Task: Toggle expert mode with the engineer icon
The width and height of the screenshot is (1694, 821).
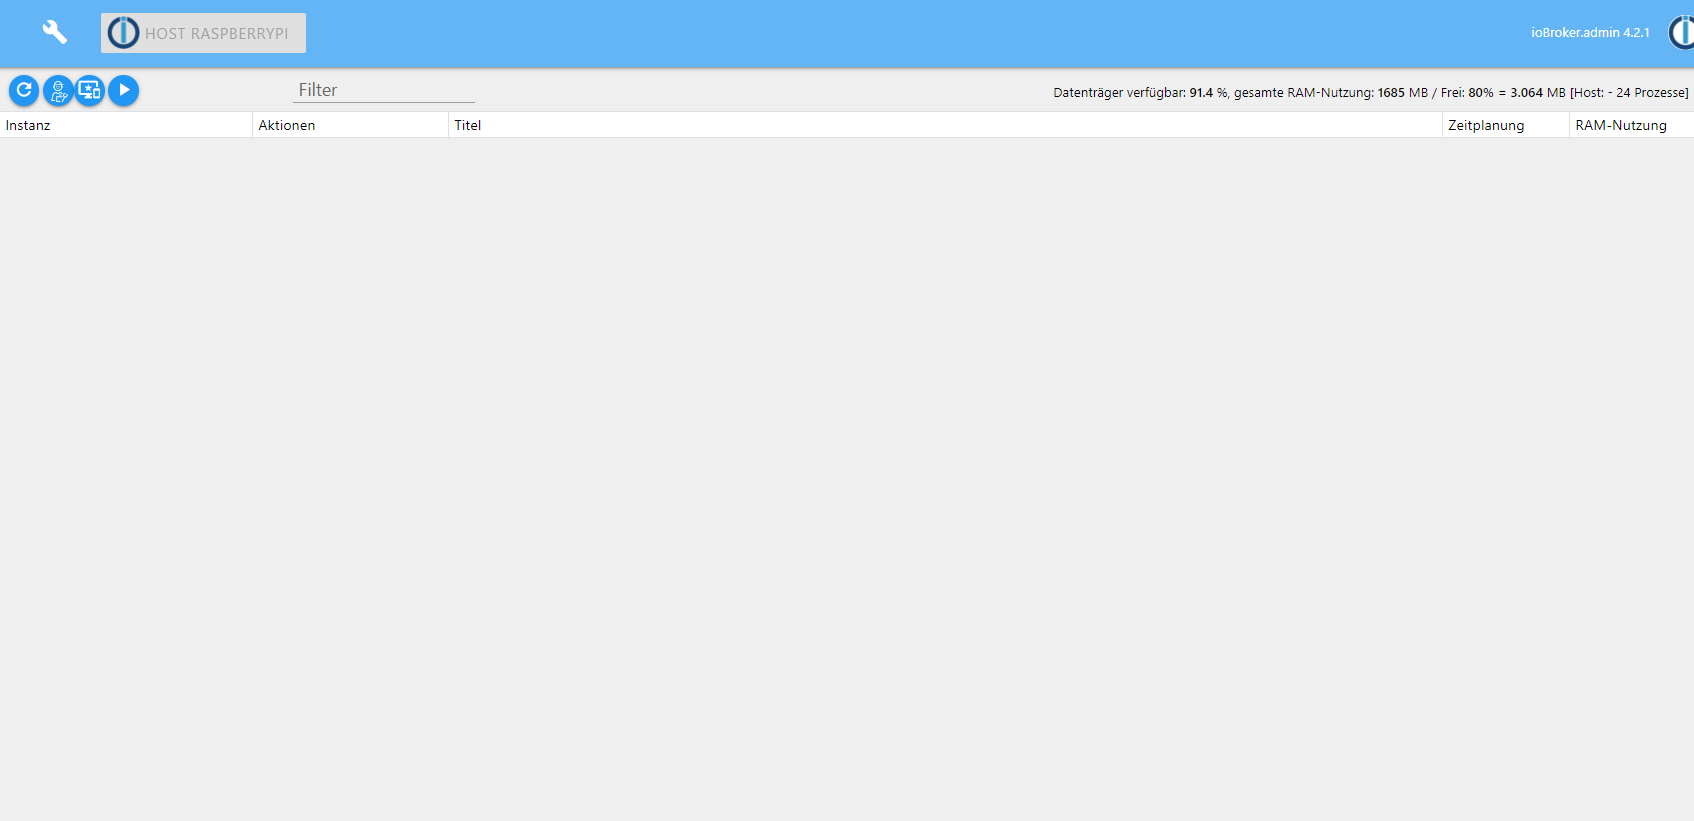Action: pos(58,90)
